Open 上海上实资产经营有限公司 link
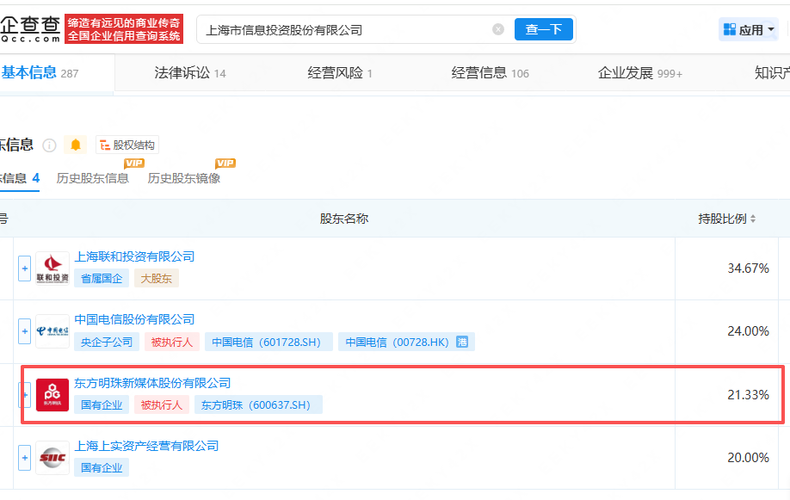 click(x=146, y=446)
